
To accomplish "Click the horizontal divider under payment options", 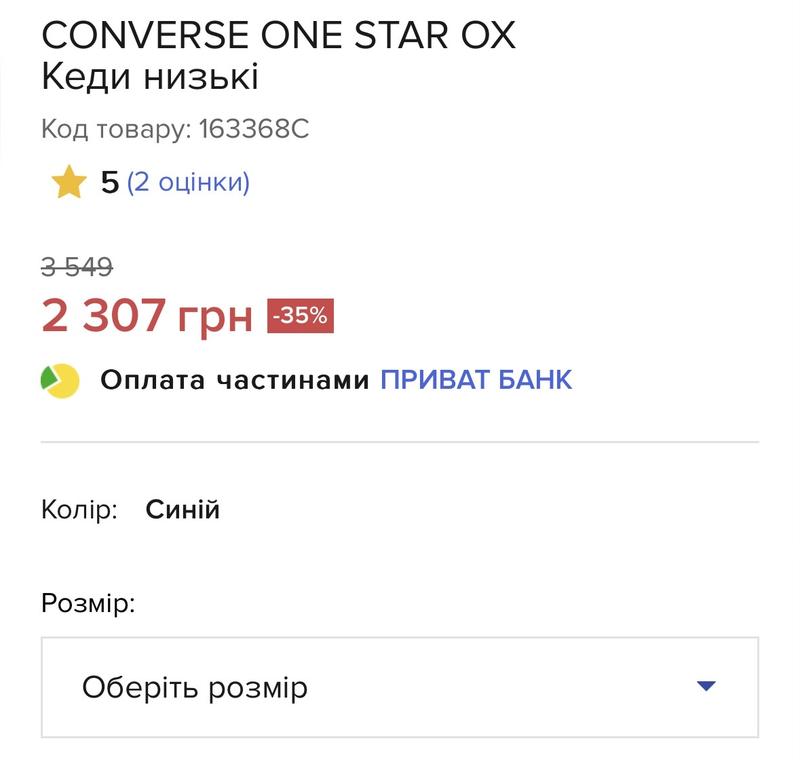I will pyautogui.click(x=399, y=442).
